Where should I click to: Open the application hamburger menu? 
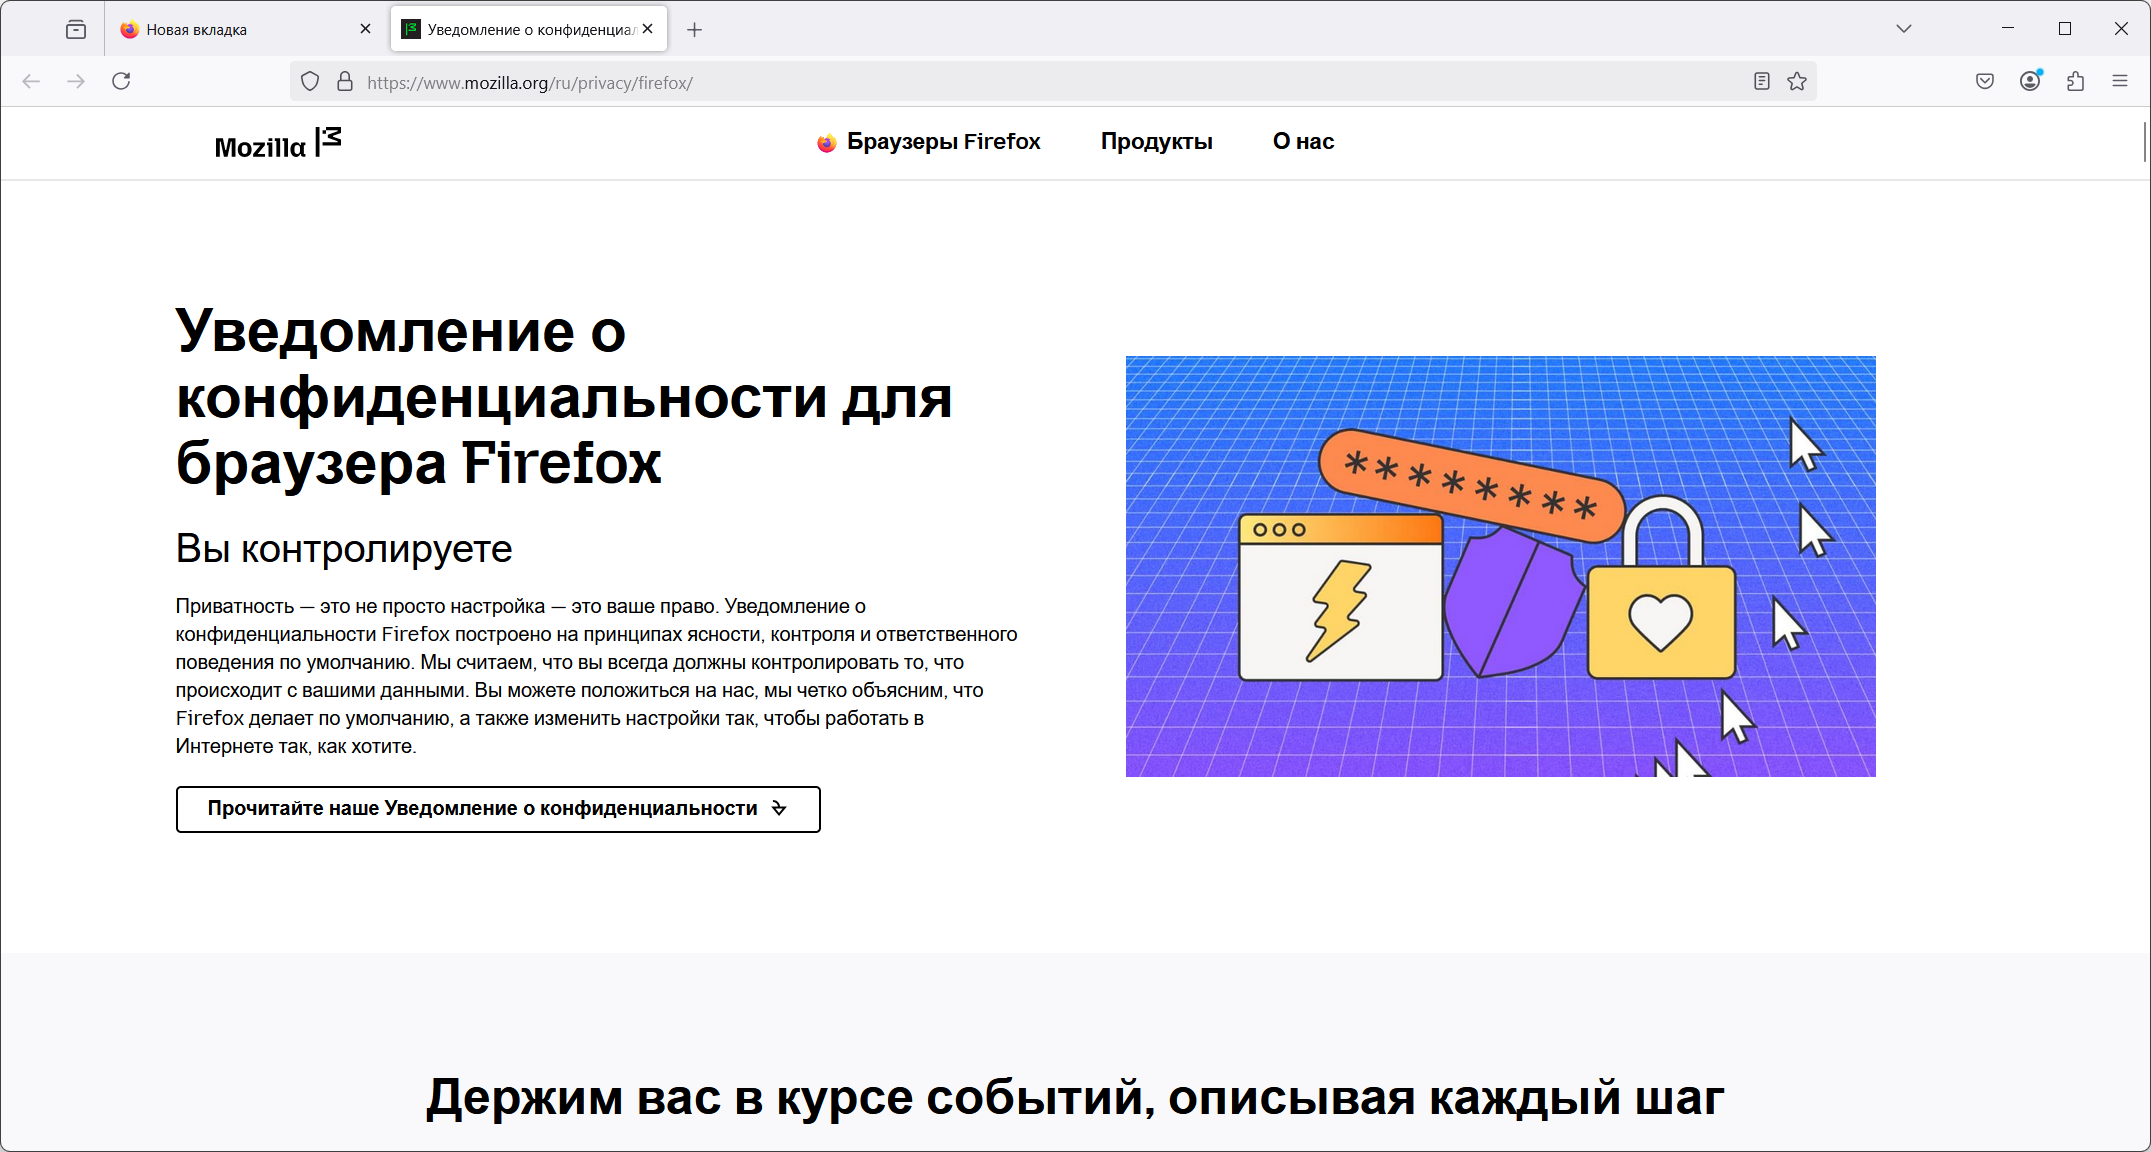2120,82
